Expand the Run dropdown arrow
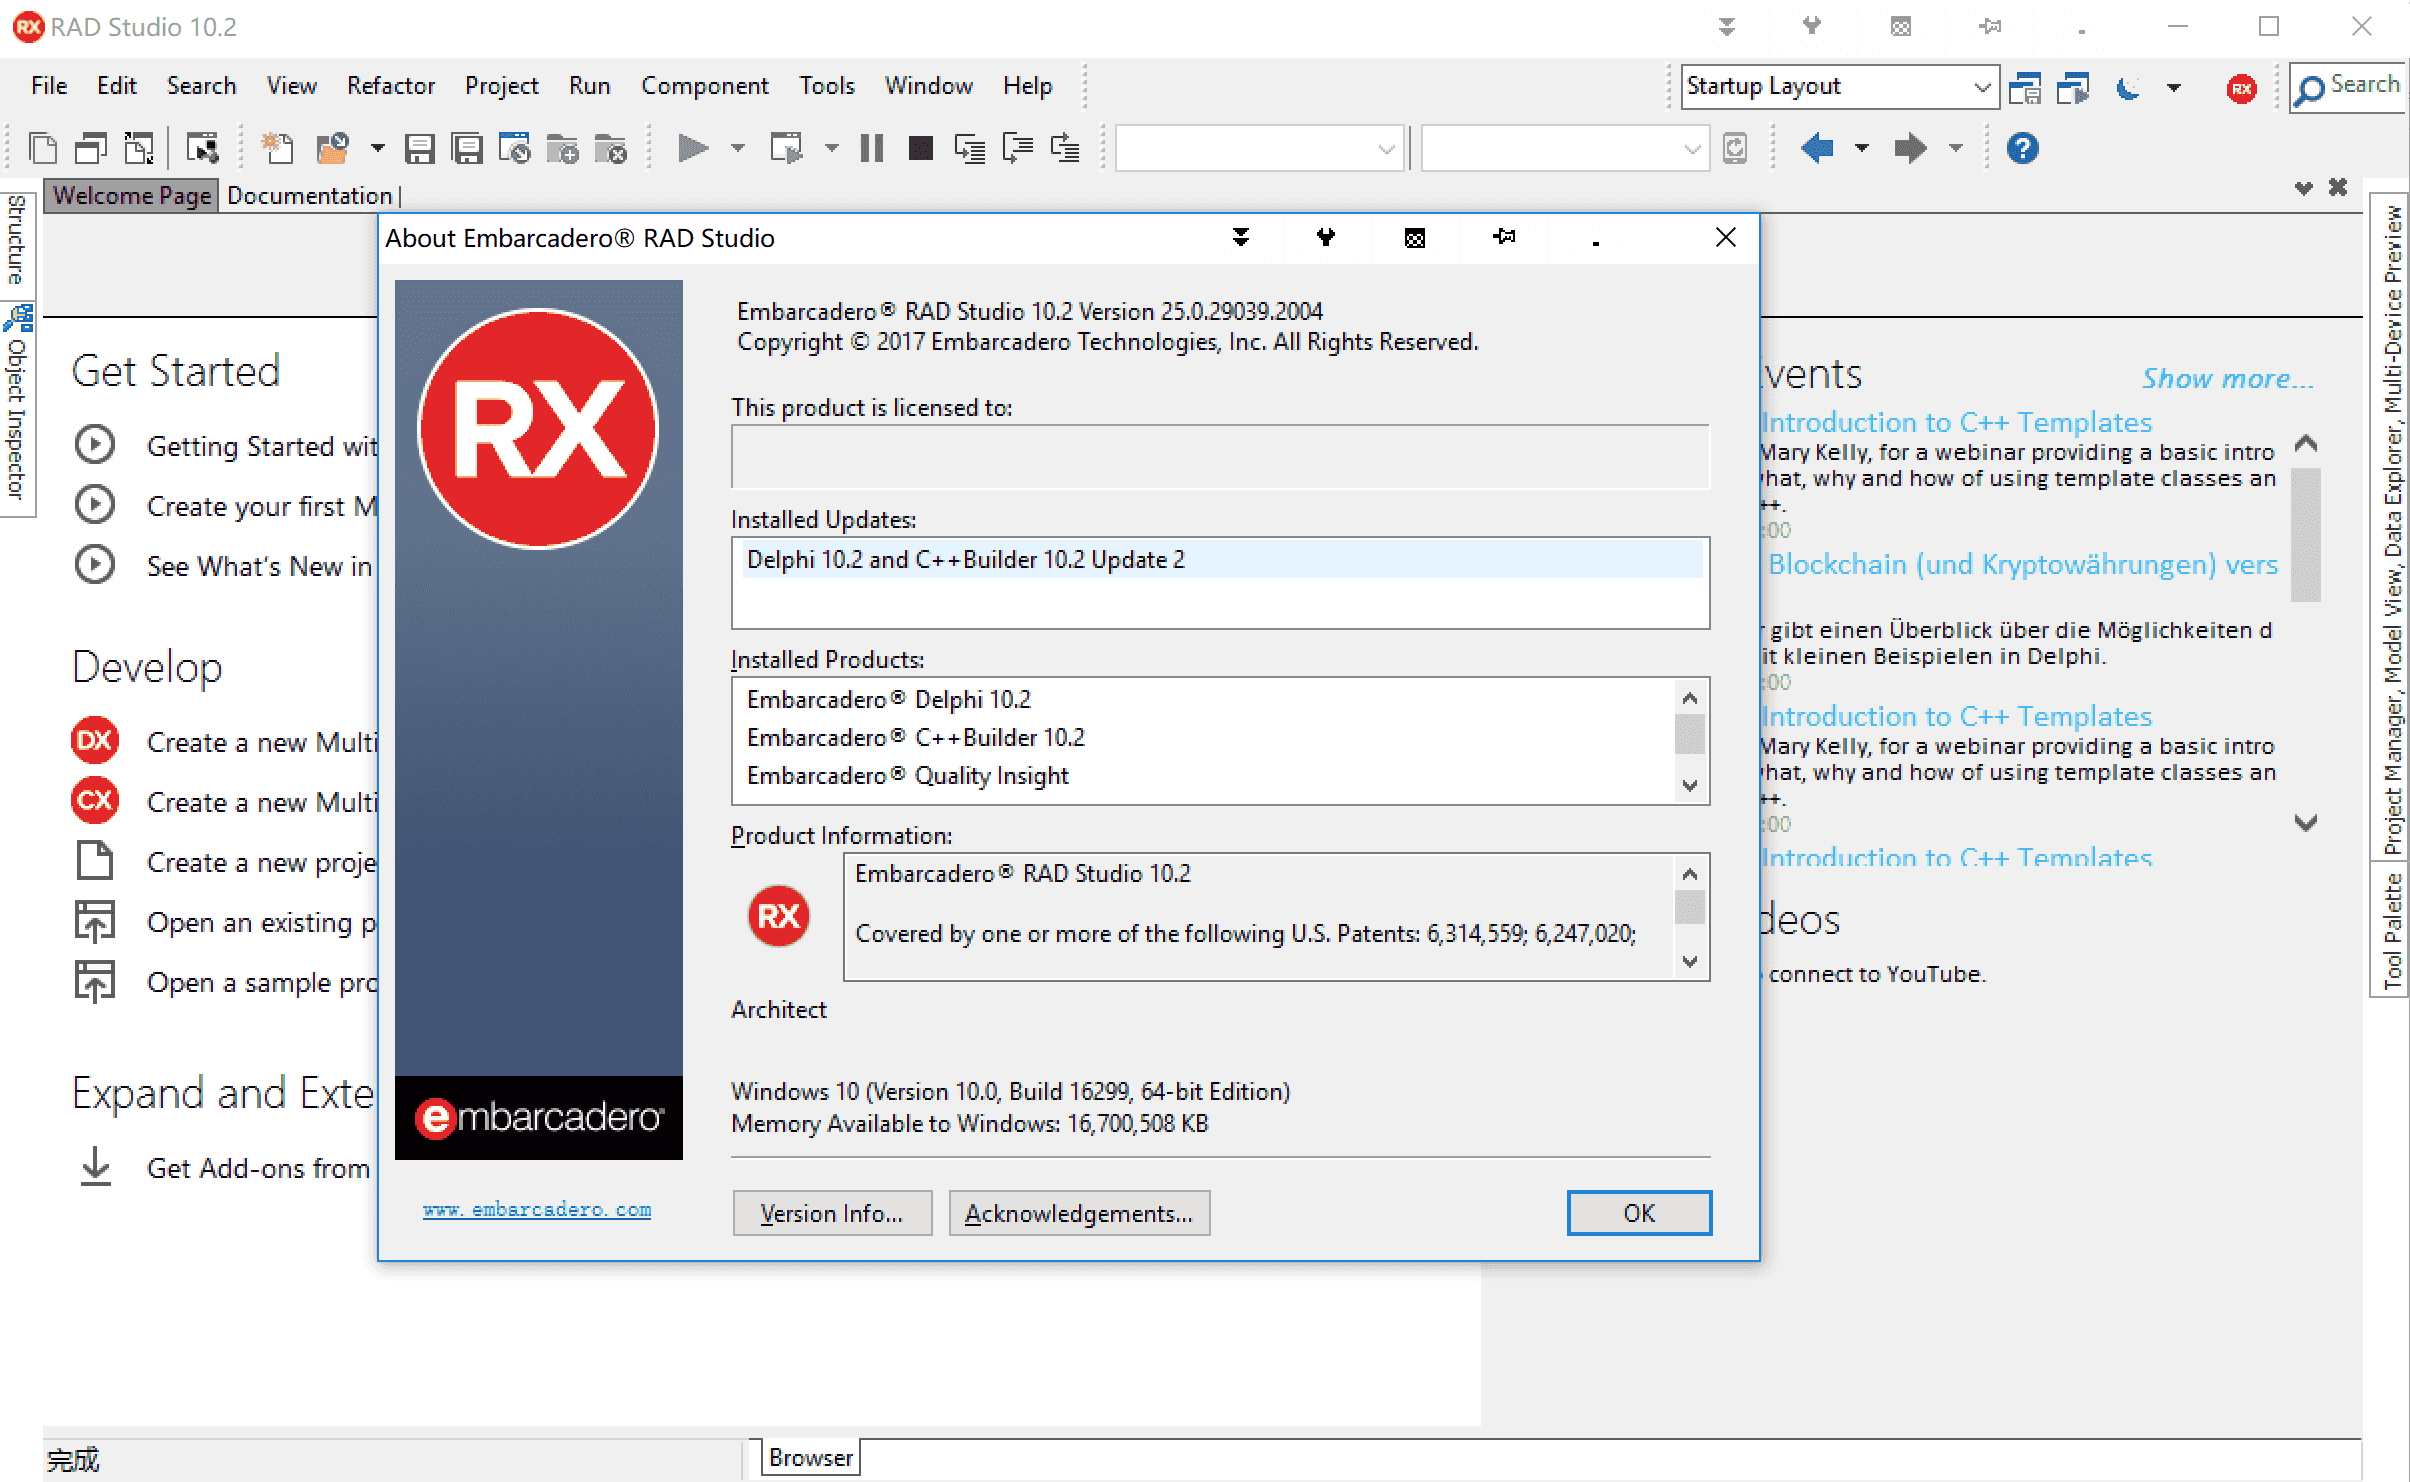Screen dimensions: 2410x1482 coord(738,148)
